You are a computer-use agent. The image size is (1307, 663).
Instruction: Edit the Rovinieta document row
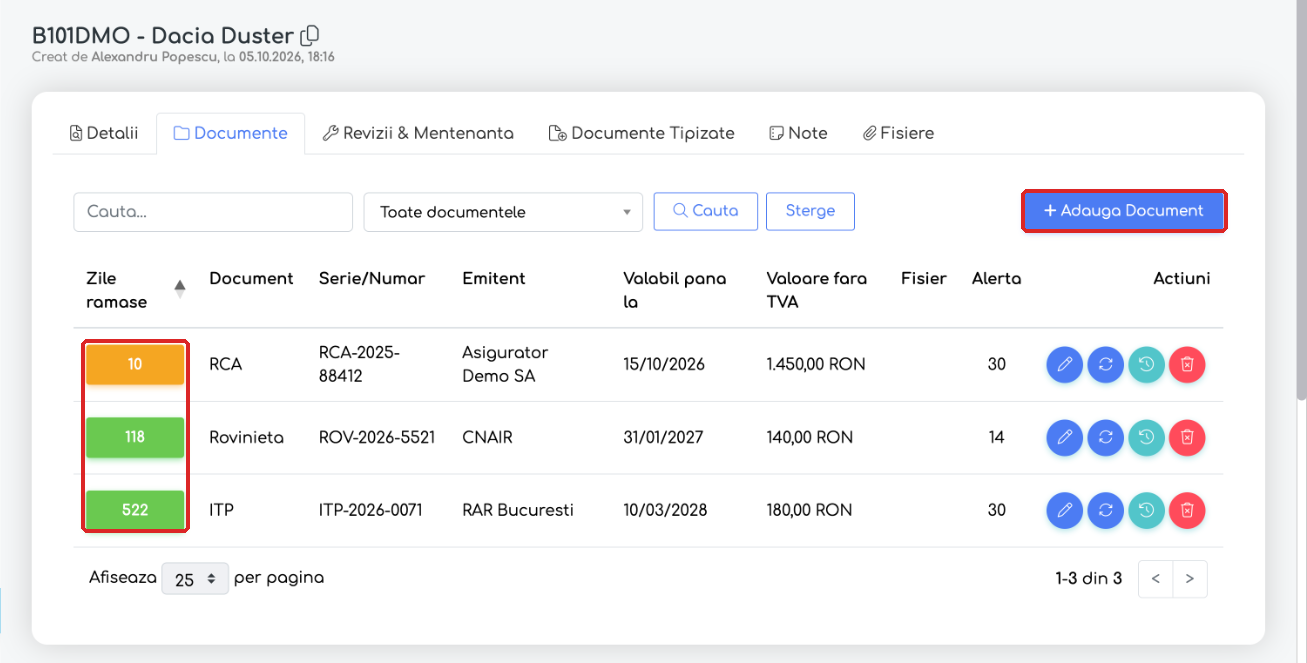(x=1065, y=437)
